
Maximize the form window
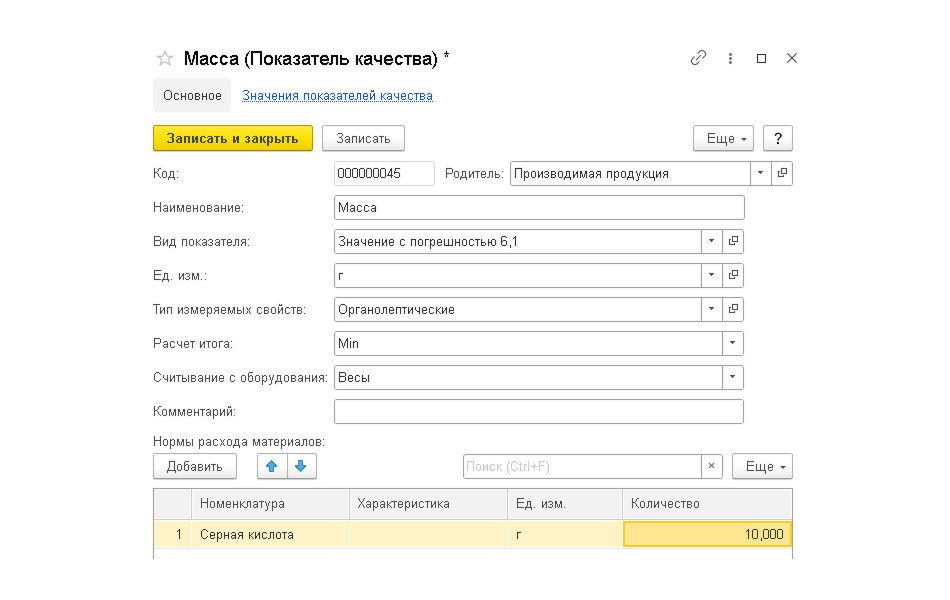(x=762, y=58)
